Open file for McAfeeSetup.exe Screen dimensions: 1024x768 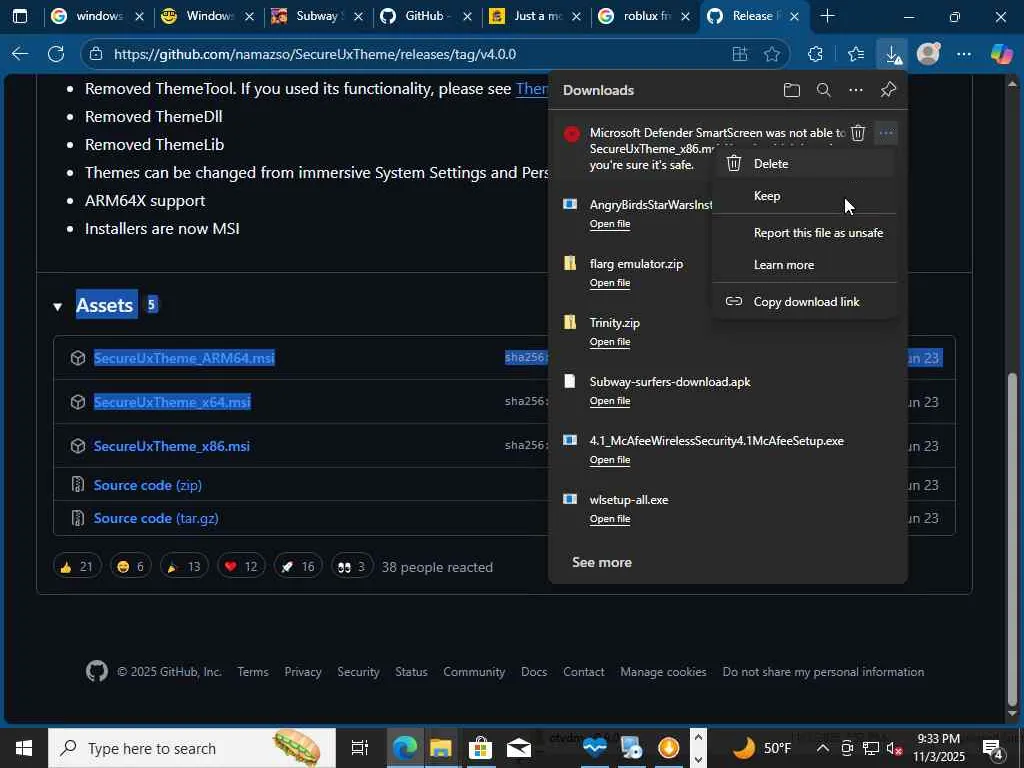[610, 460]
